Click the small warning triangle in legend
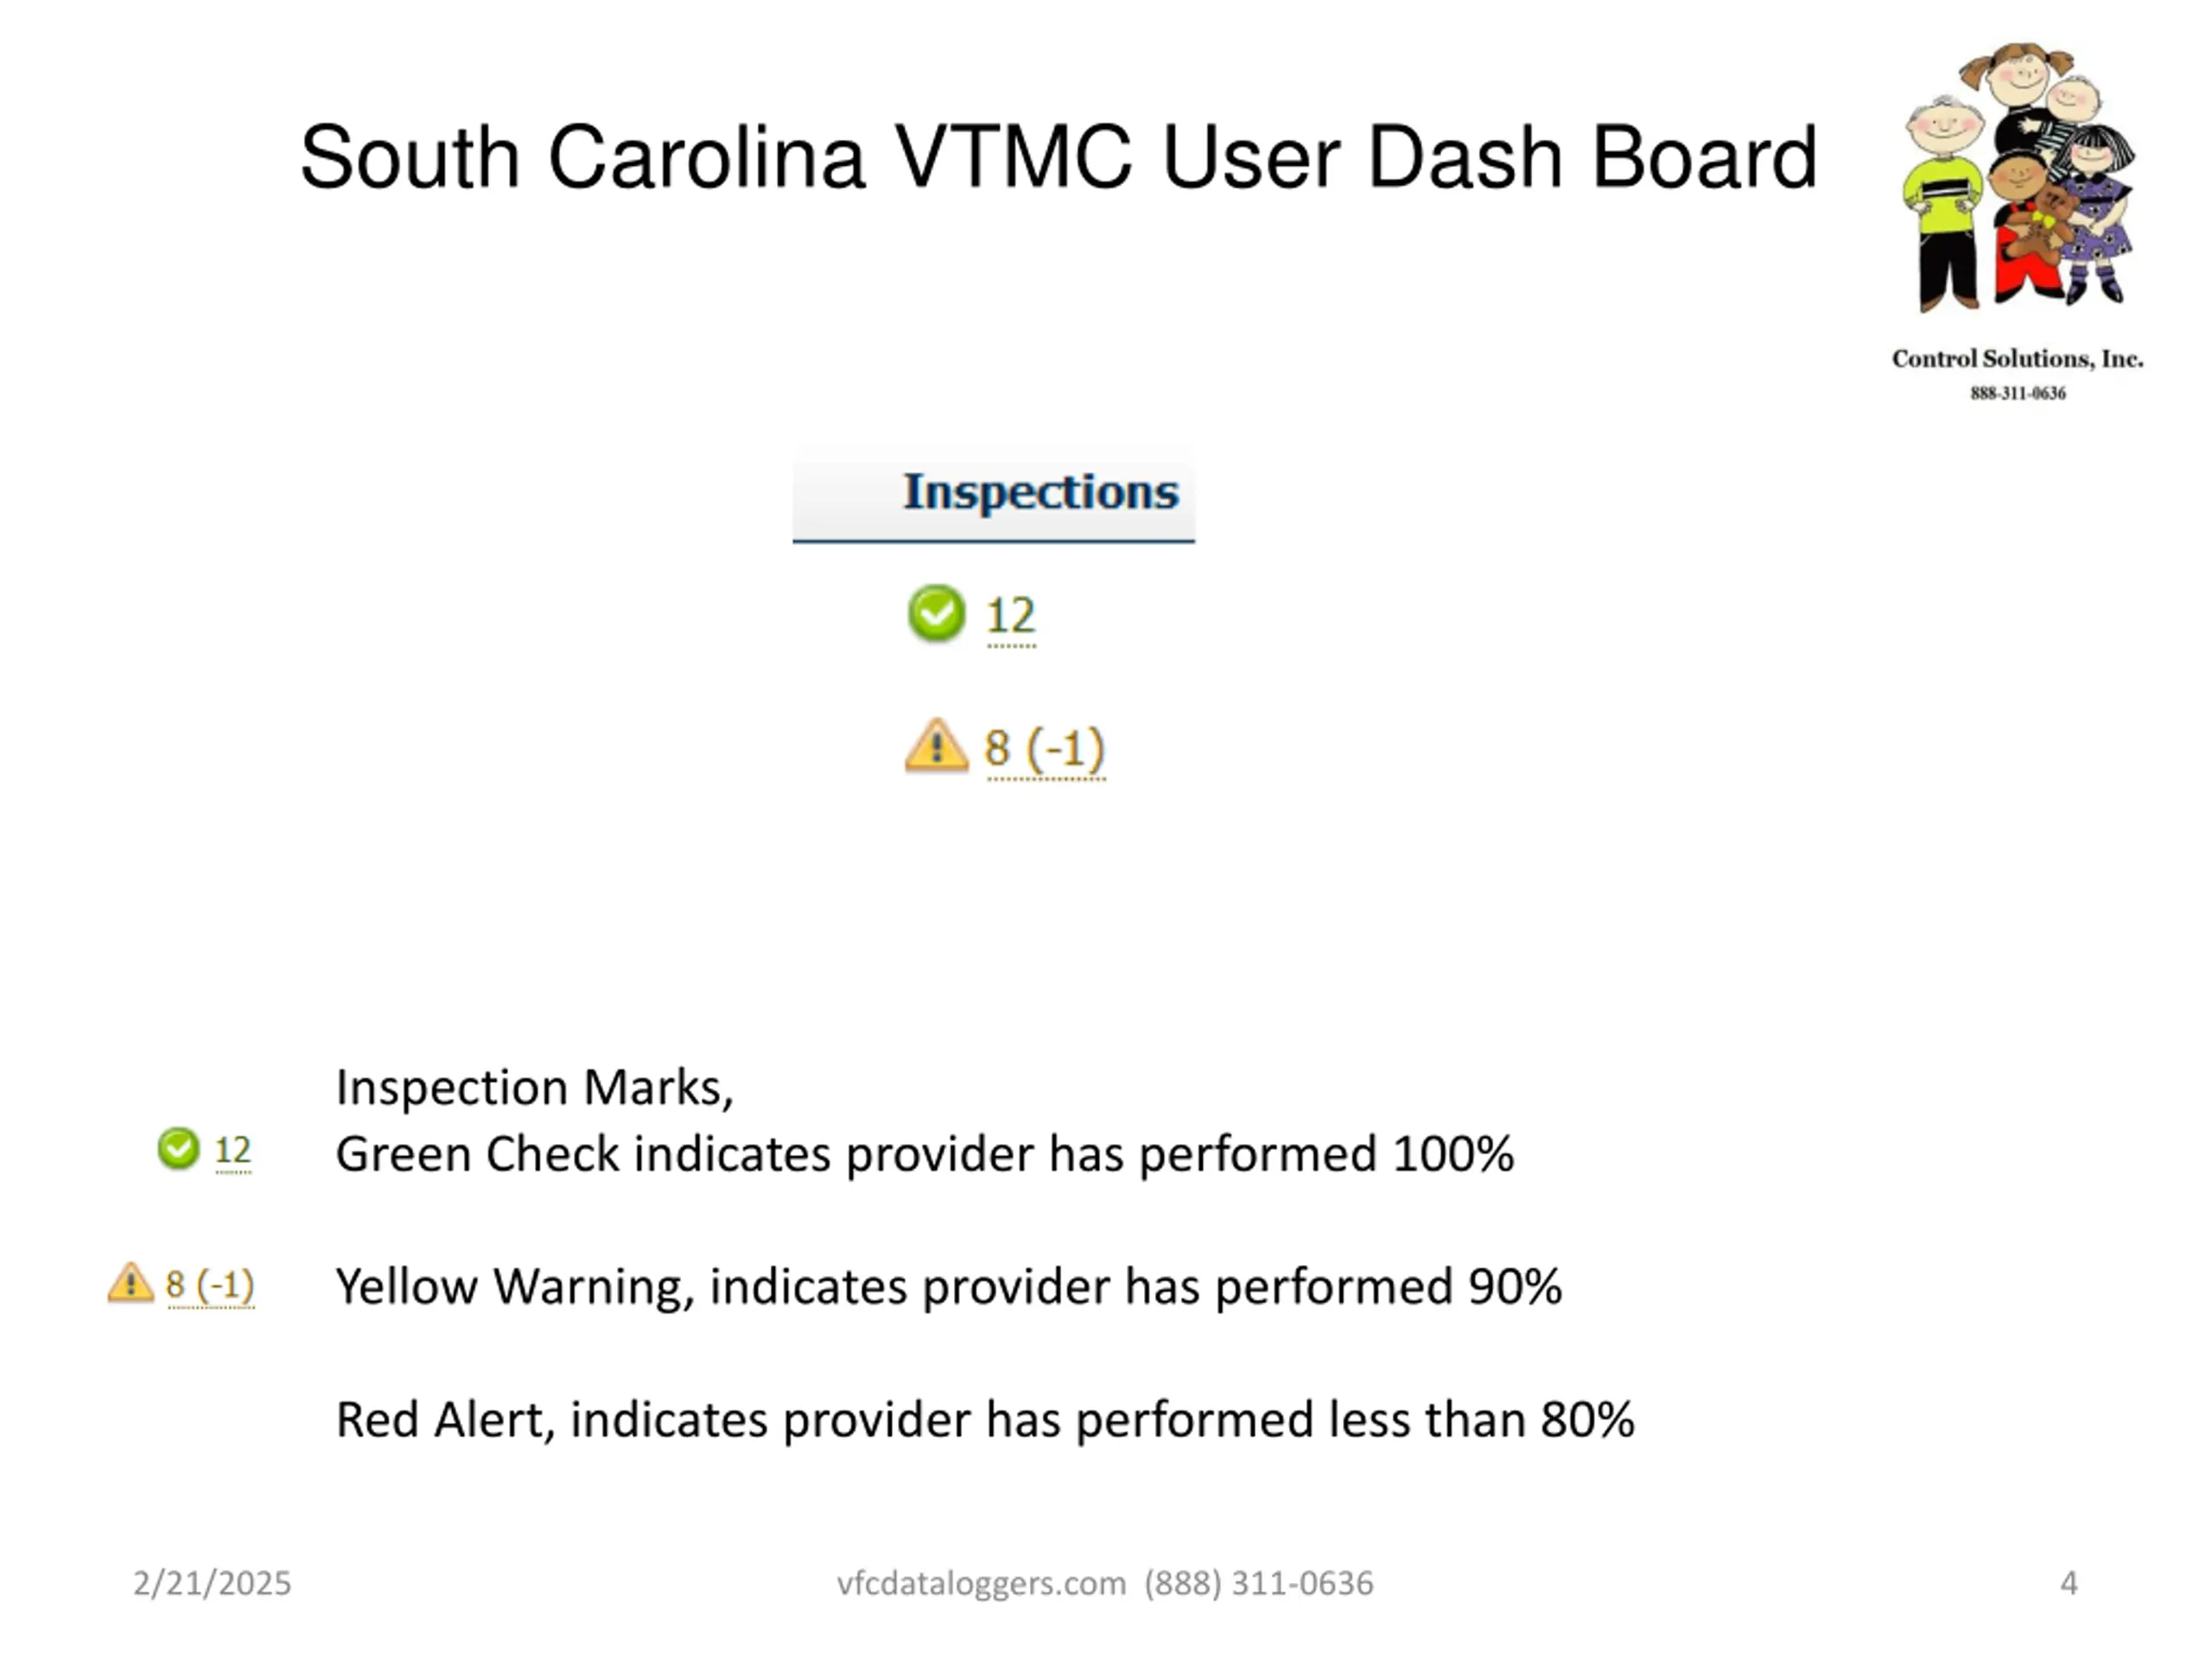2212x1659 pixels. (131, 1283)
